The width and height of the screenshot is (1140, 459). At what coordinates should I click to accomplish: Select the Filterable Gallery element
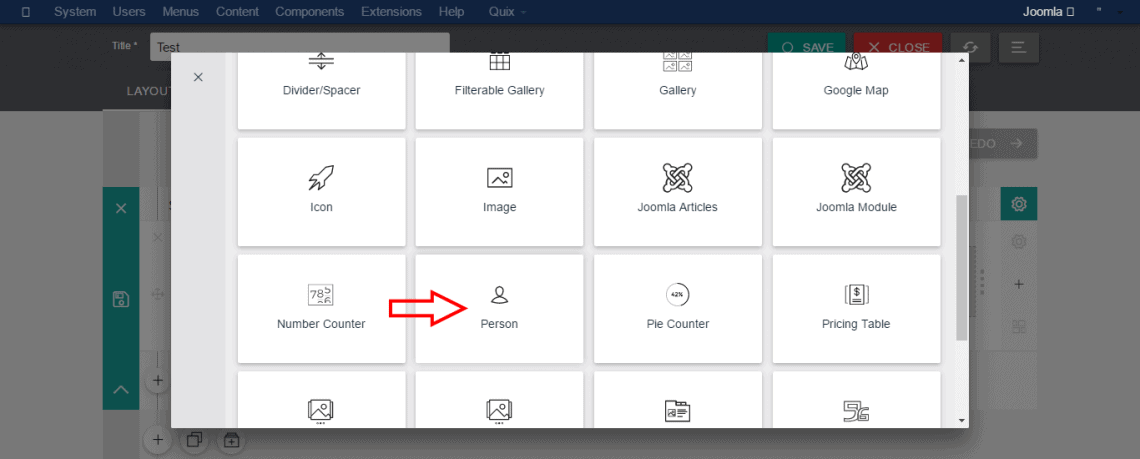(x=499, y=78)
